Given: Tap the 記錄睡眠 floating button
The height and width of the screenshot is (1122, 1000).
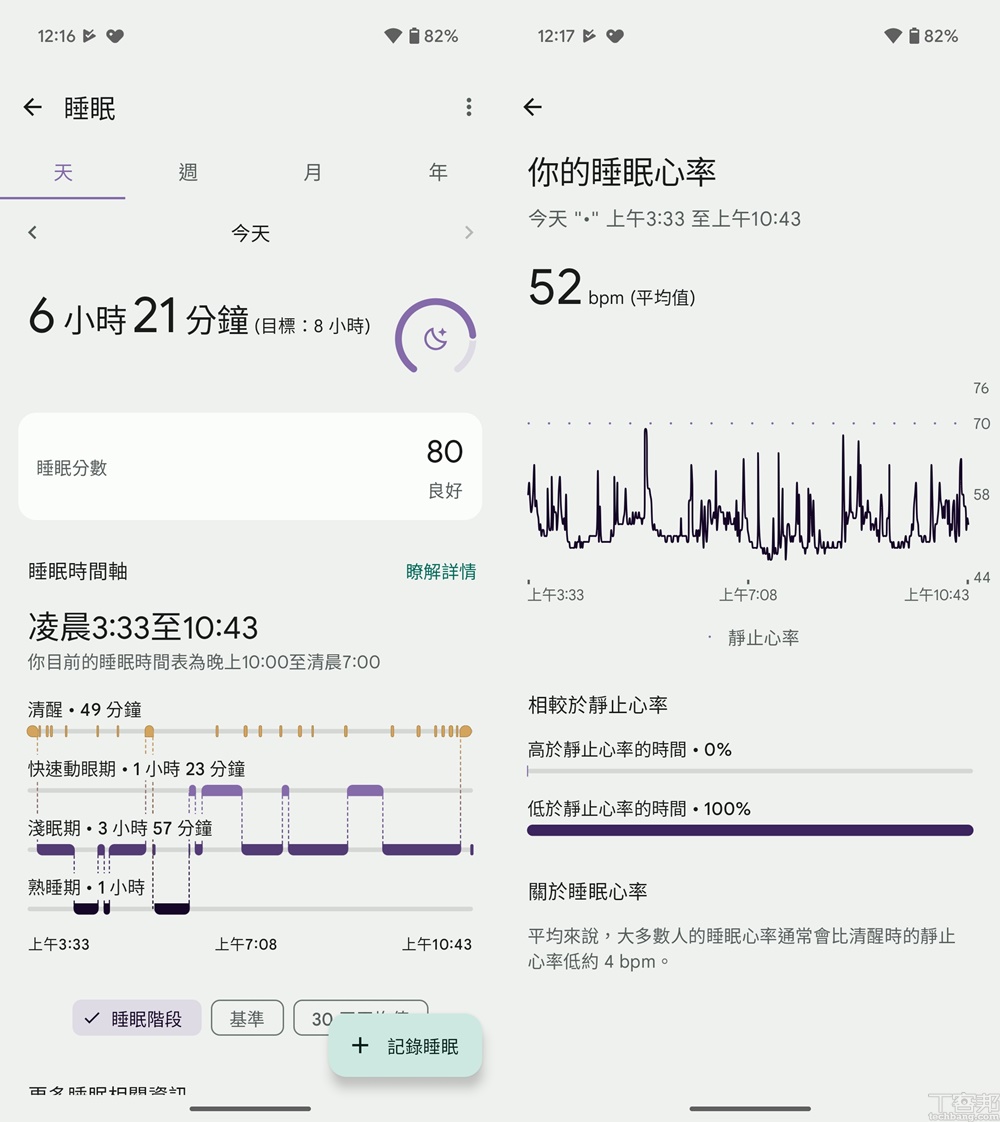Looking at the screenshot, I should (x=406, y=1045).
